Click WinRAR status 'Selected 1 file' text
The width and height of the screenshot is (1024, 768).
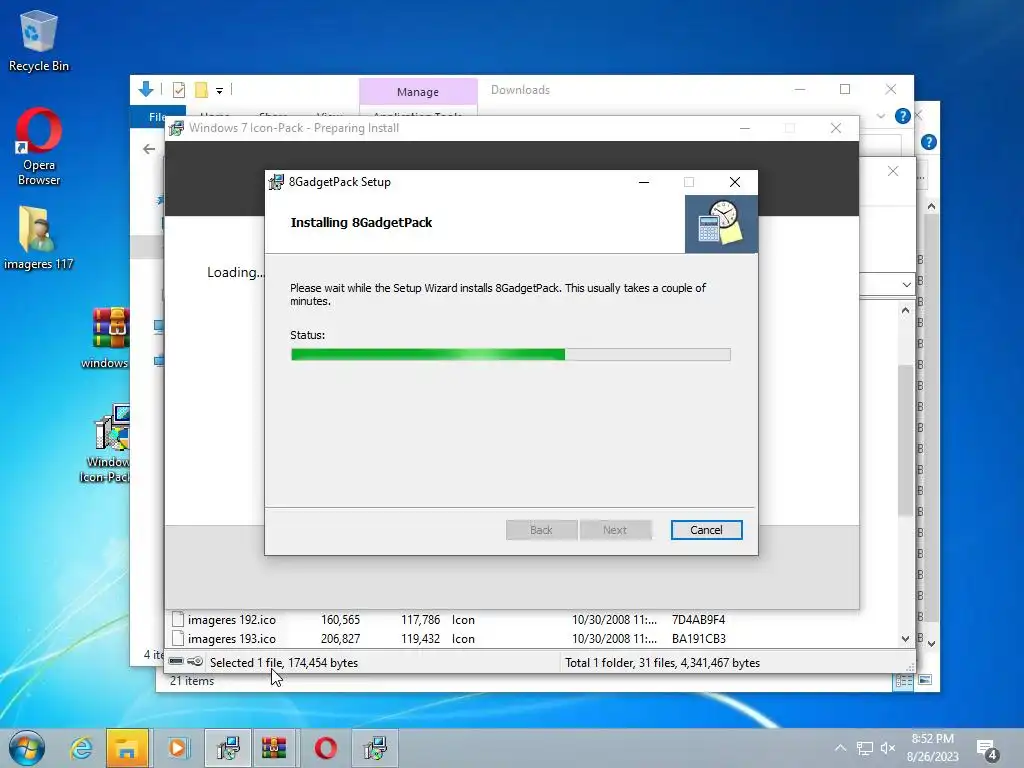coord(283,662)
